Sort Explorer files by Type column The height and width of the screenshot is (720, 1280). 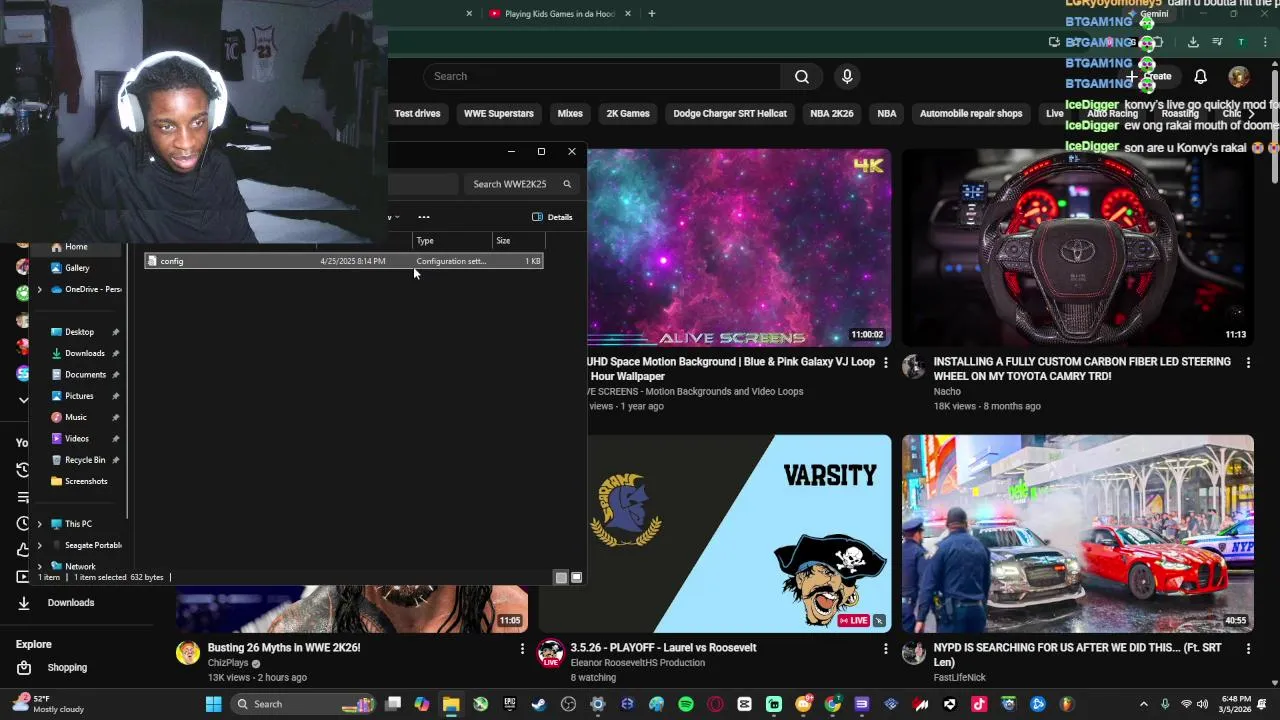pyautogui.click(x=453, y=241)
